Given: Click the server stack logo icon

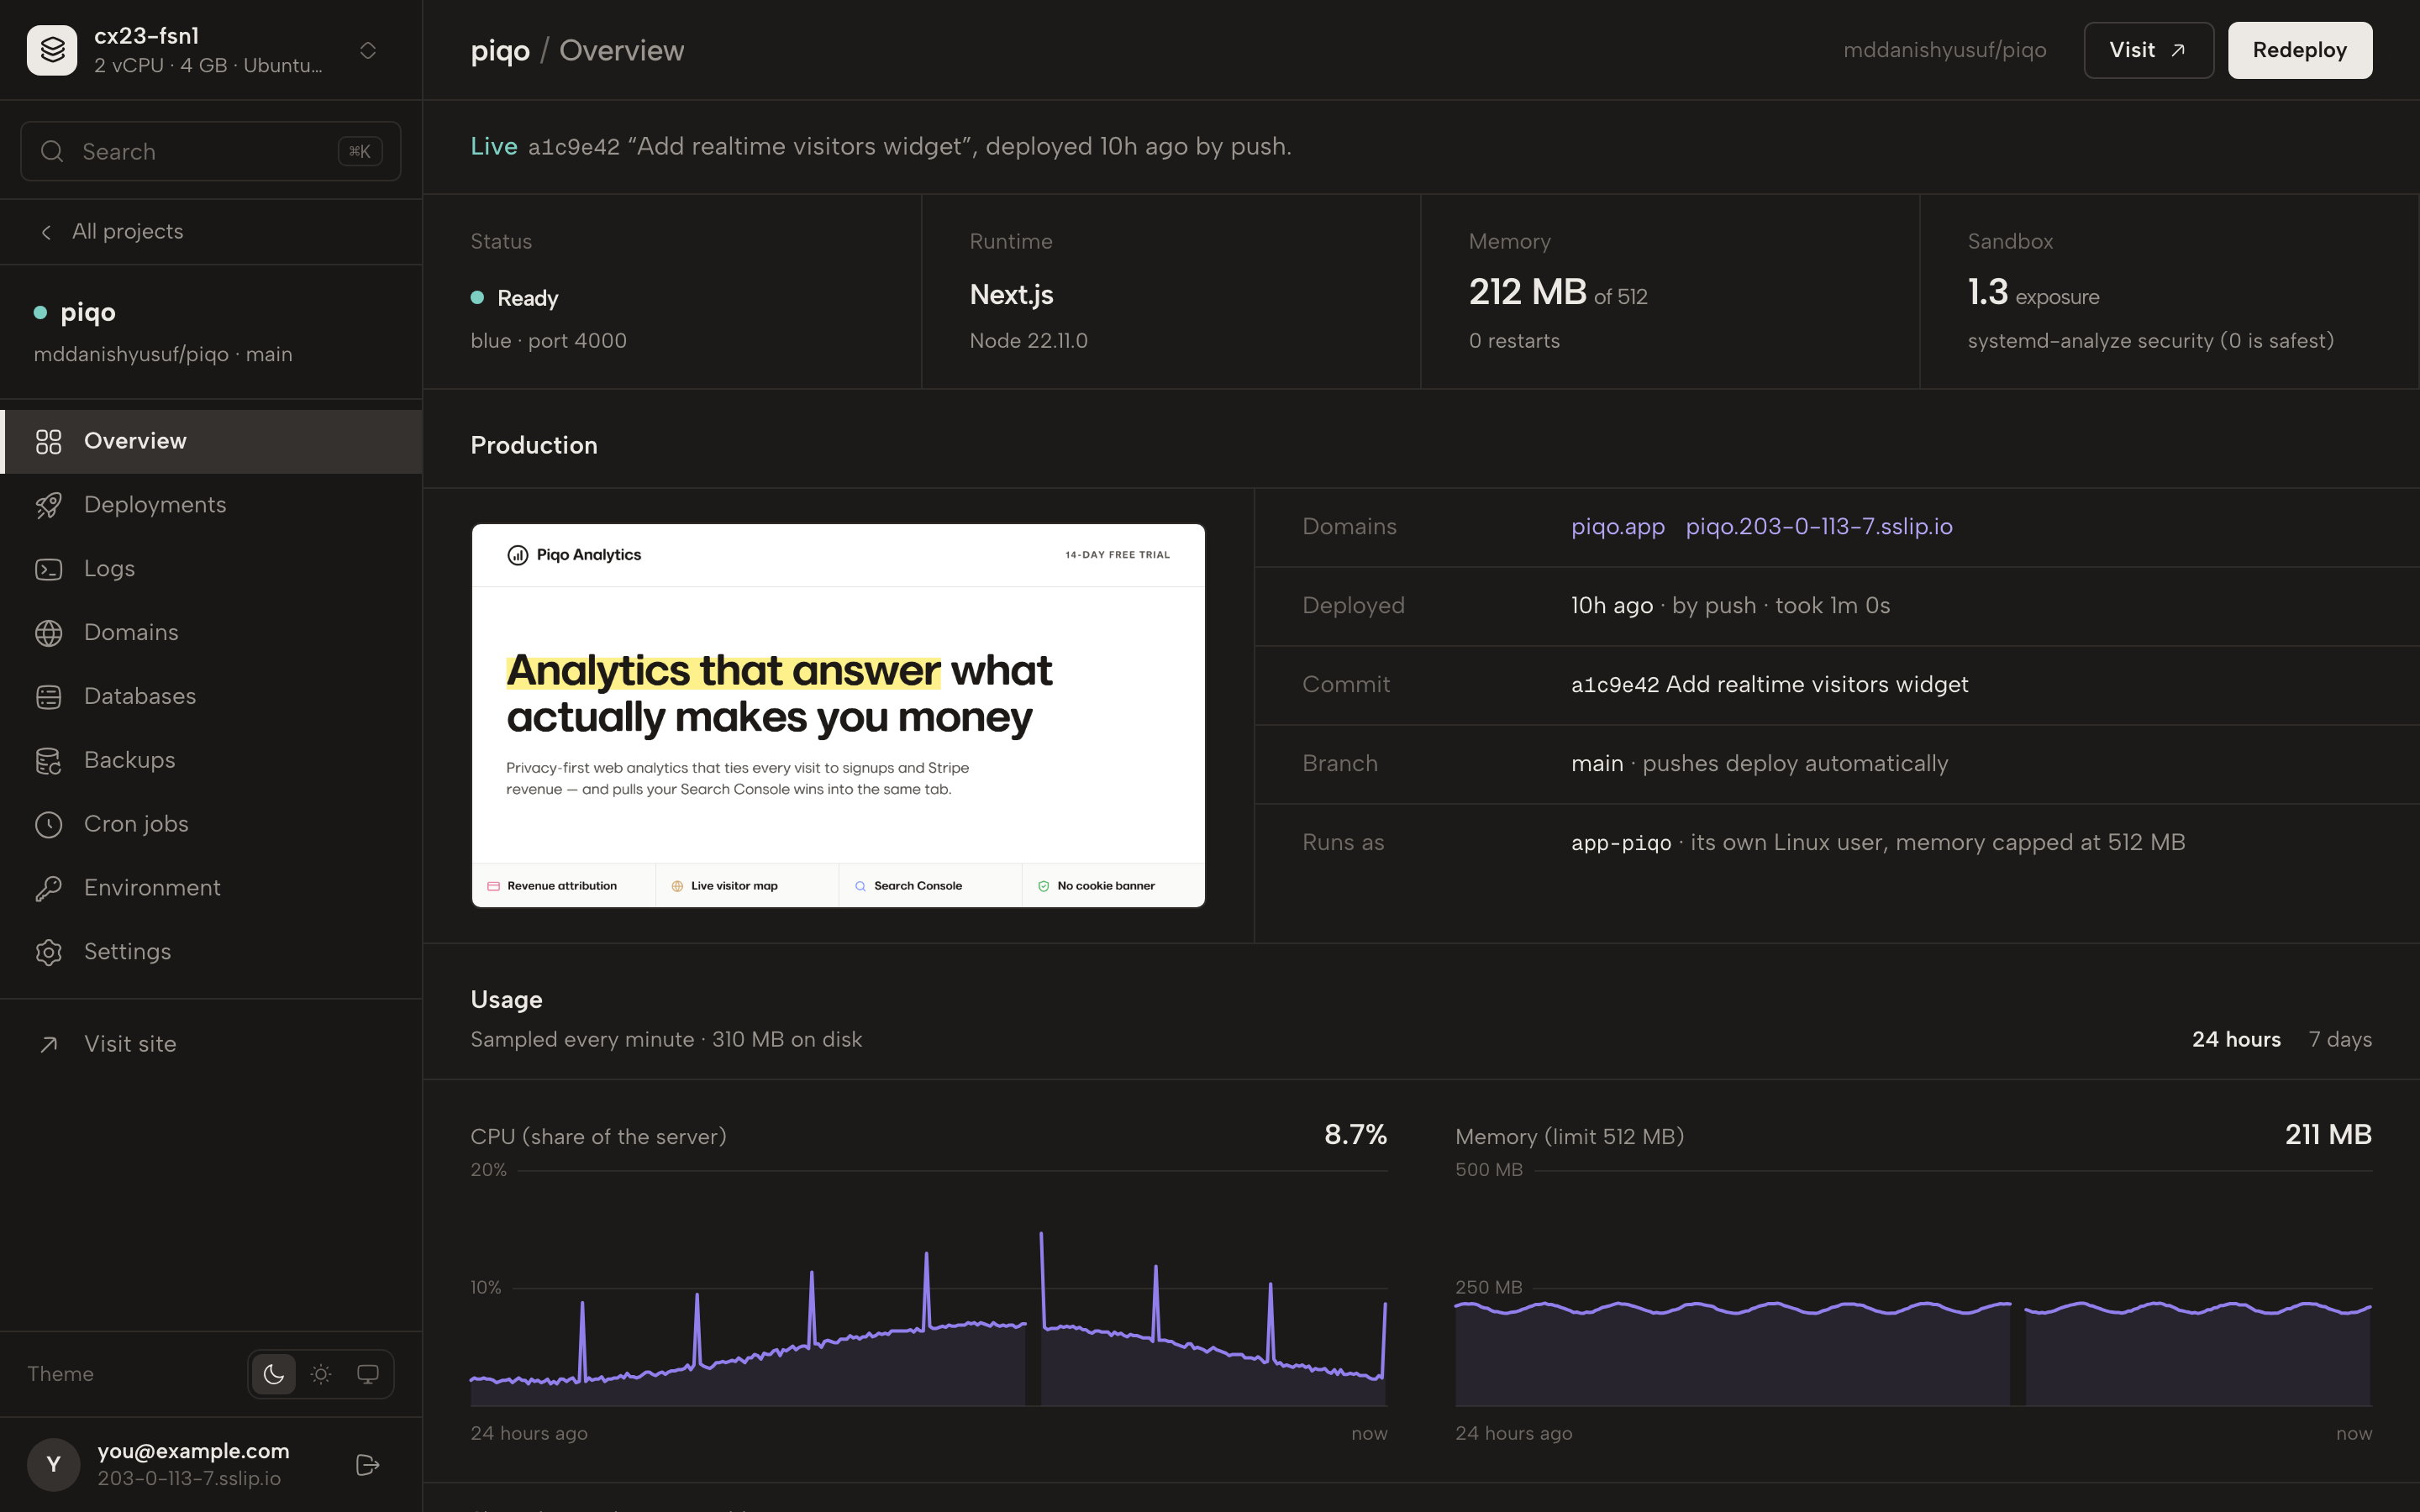Looking at the screenshot, I should coord(52,50).
